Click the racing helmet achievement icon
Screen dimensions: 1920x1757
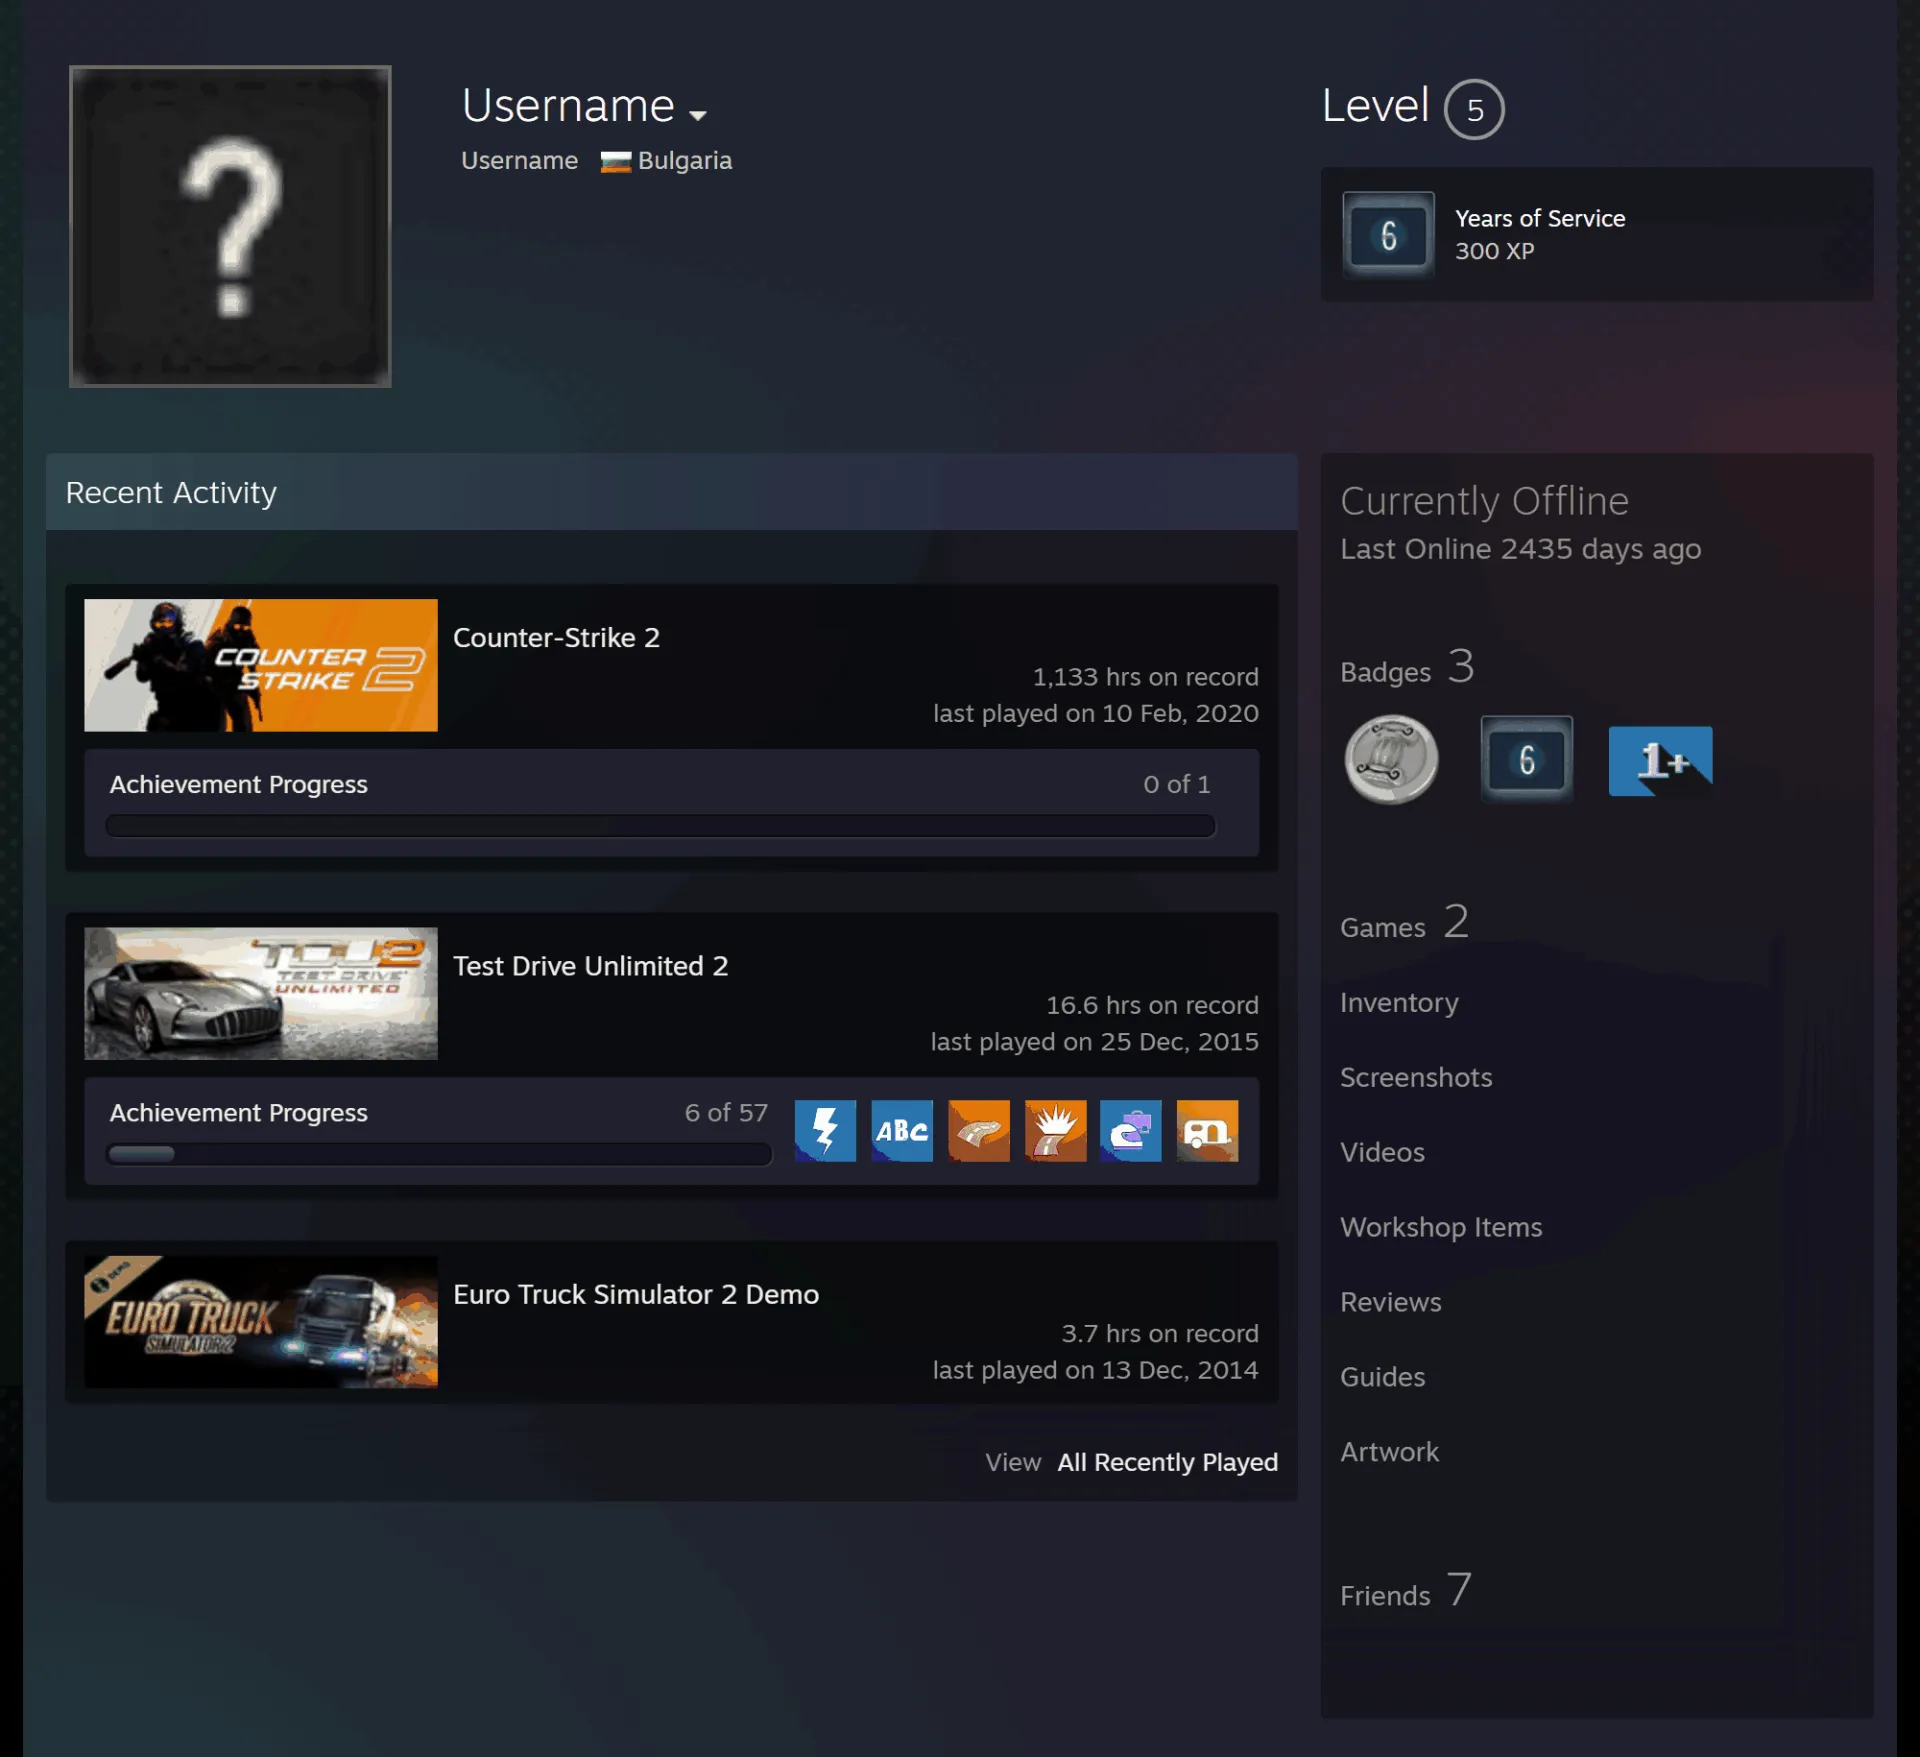coord(1131,1131)
